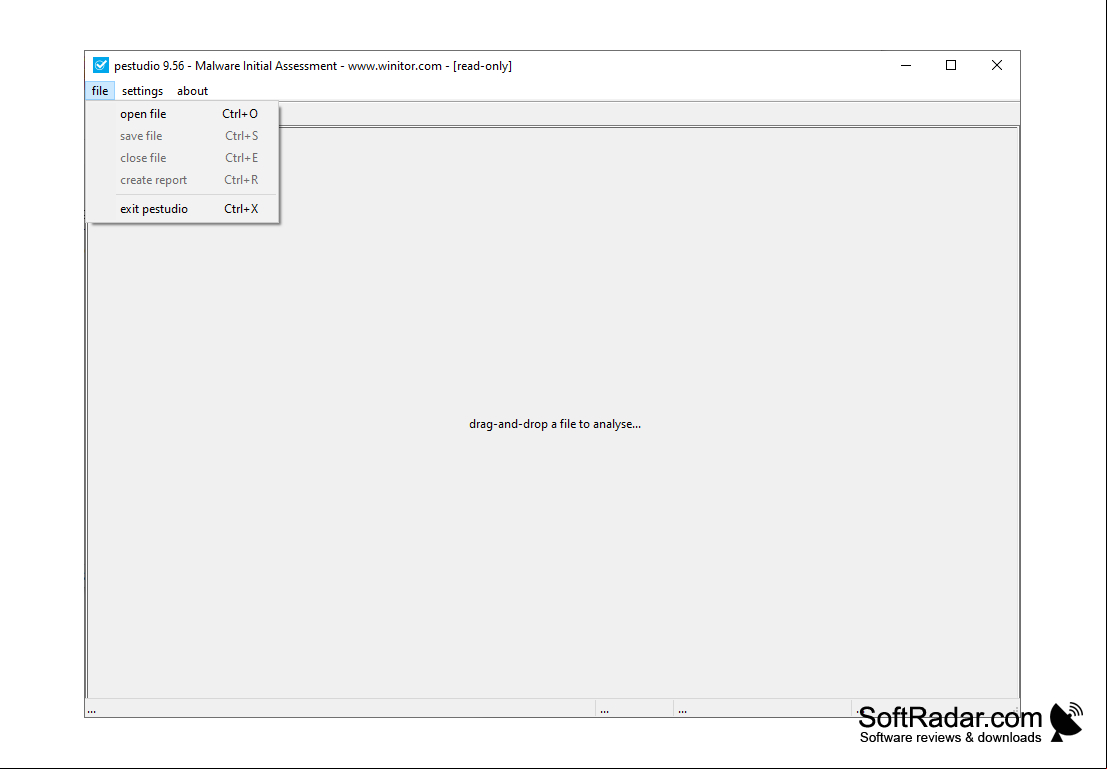This screenshot has width=1107, height=769.
Task: Select the greyed save file entry
Action: pyautogui.click(x=183, y=136)
